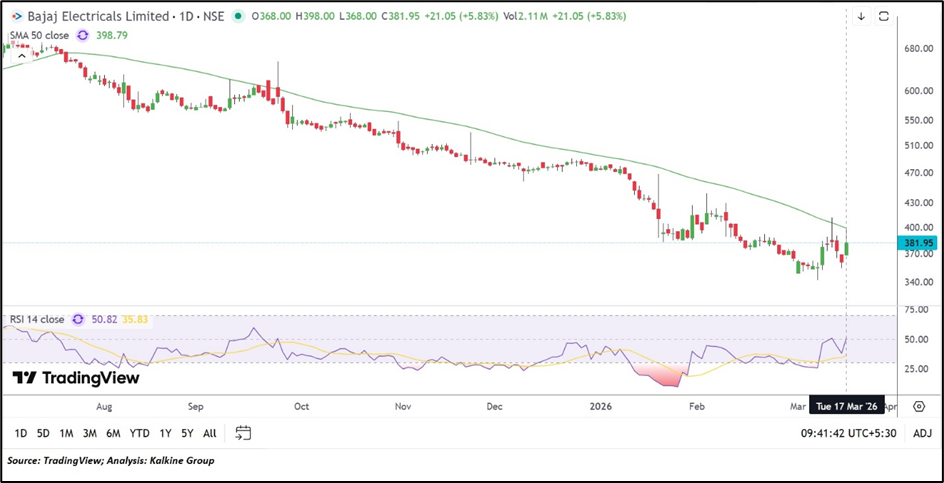The image size is (944, 483).
Task: Click the TradingView logo
Action: [x=76, y=378]
